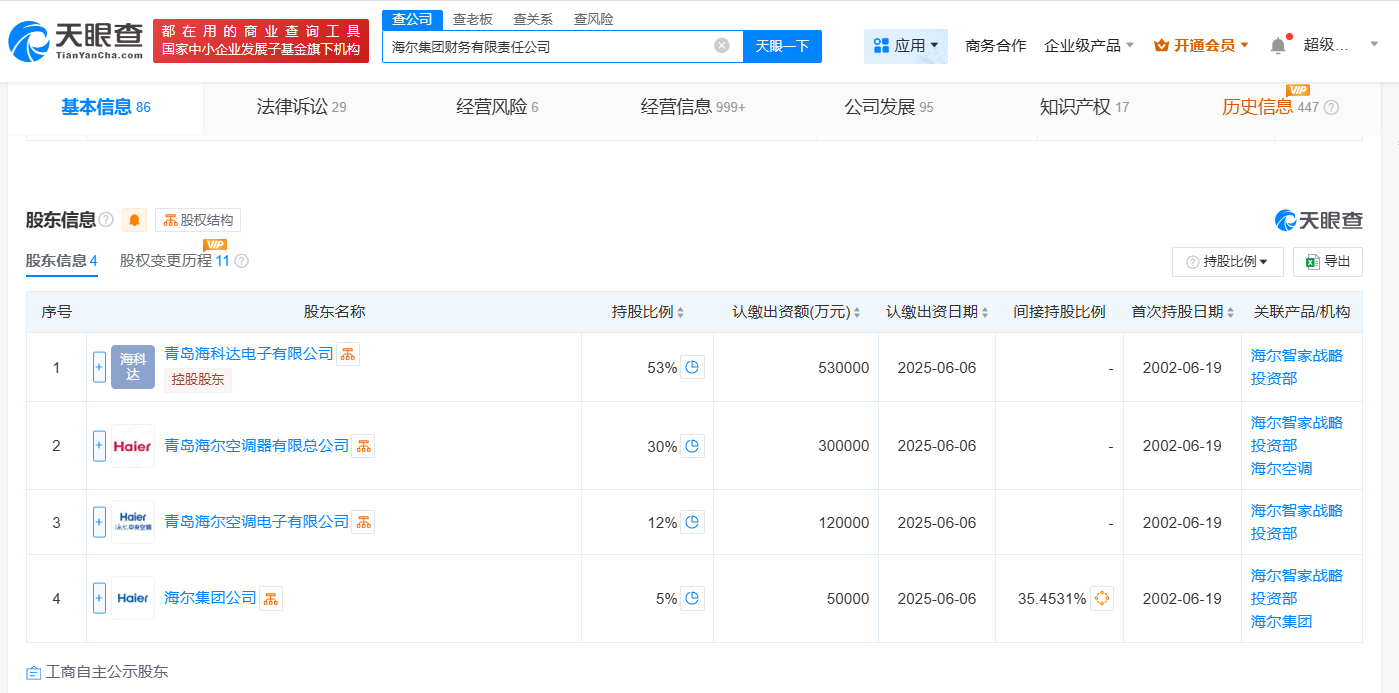This screenshot has width=1399, height=693.
Task: Open the notification bell in header
Action: (x=1278, y=45)
